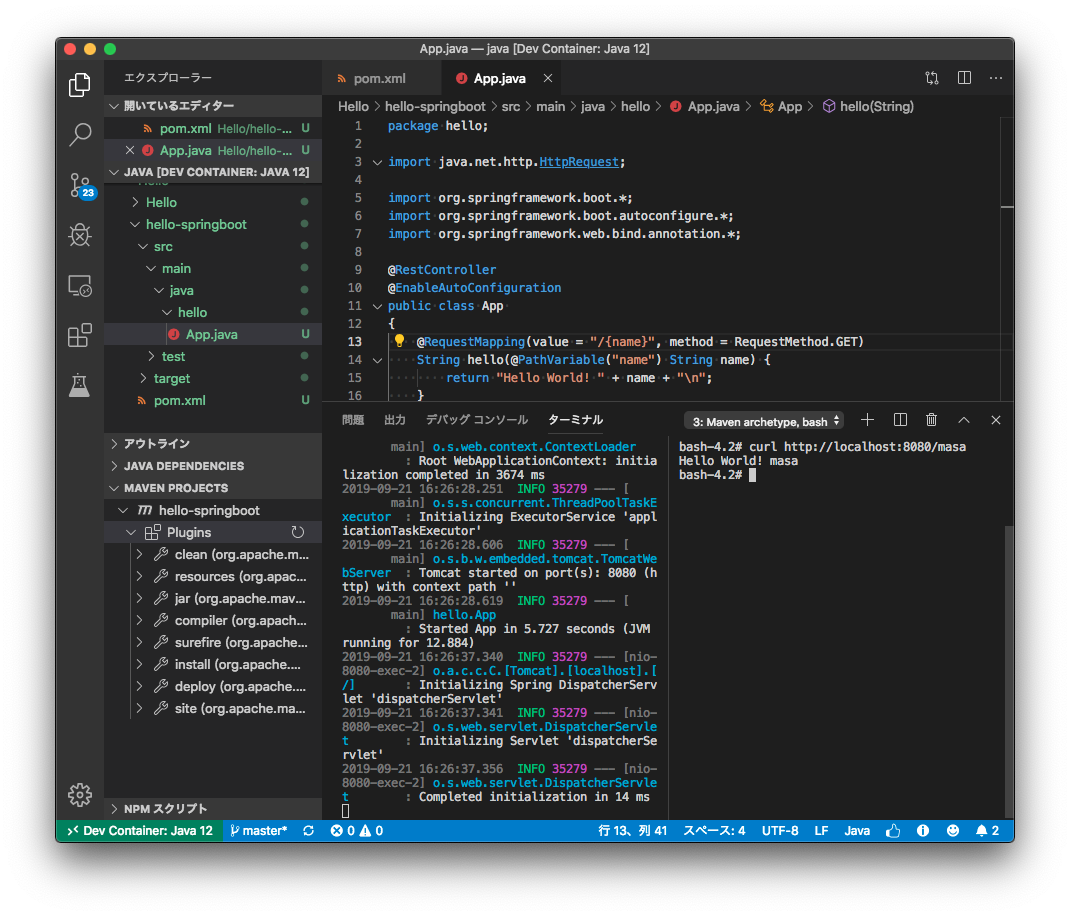1070x916 pixels.
Task: Send feedback via smiley icon
Action: tap(953, 831)
